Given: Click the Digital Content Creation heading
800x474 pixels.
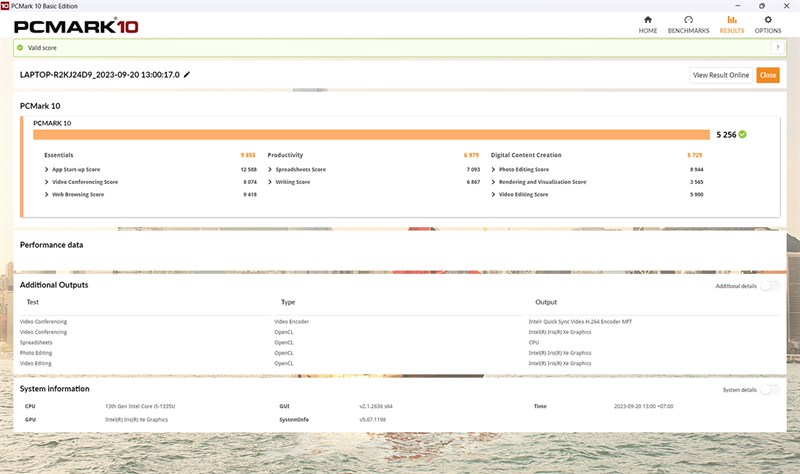Looking at the screenshot, I should pos(526,155).
